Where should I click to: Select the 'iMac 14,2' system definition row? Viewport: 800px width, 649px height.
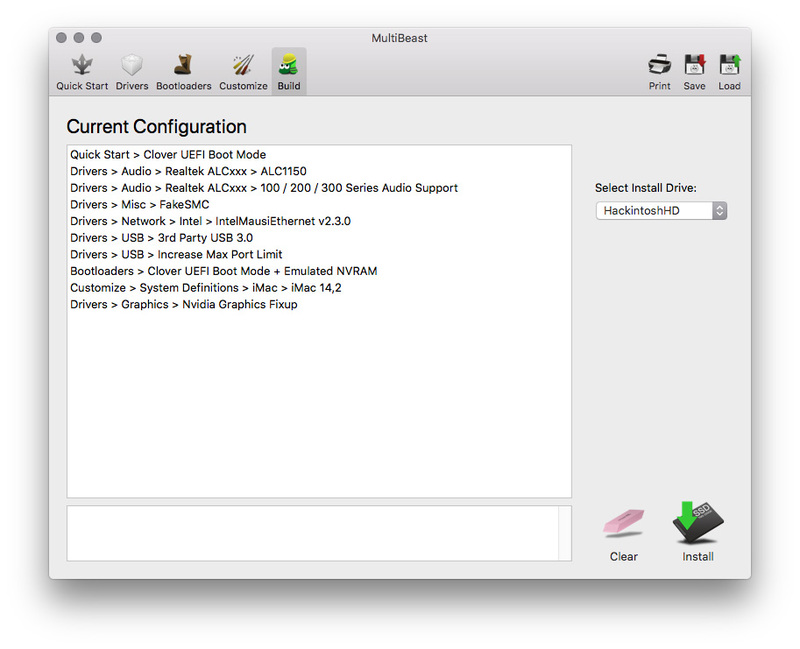click(319, 288)
